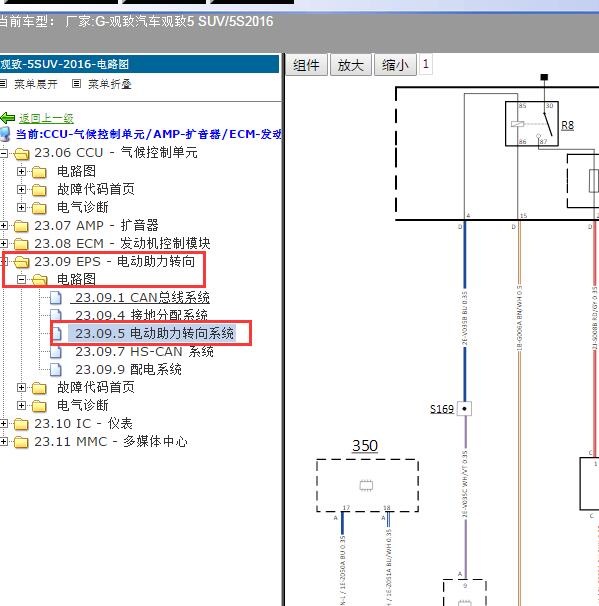Screen dimensions: 599x606
Task: Click the 23.07 AMP folder icon
Action: pyautogui.click(x=21, y=226)
